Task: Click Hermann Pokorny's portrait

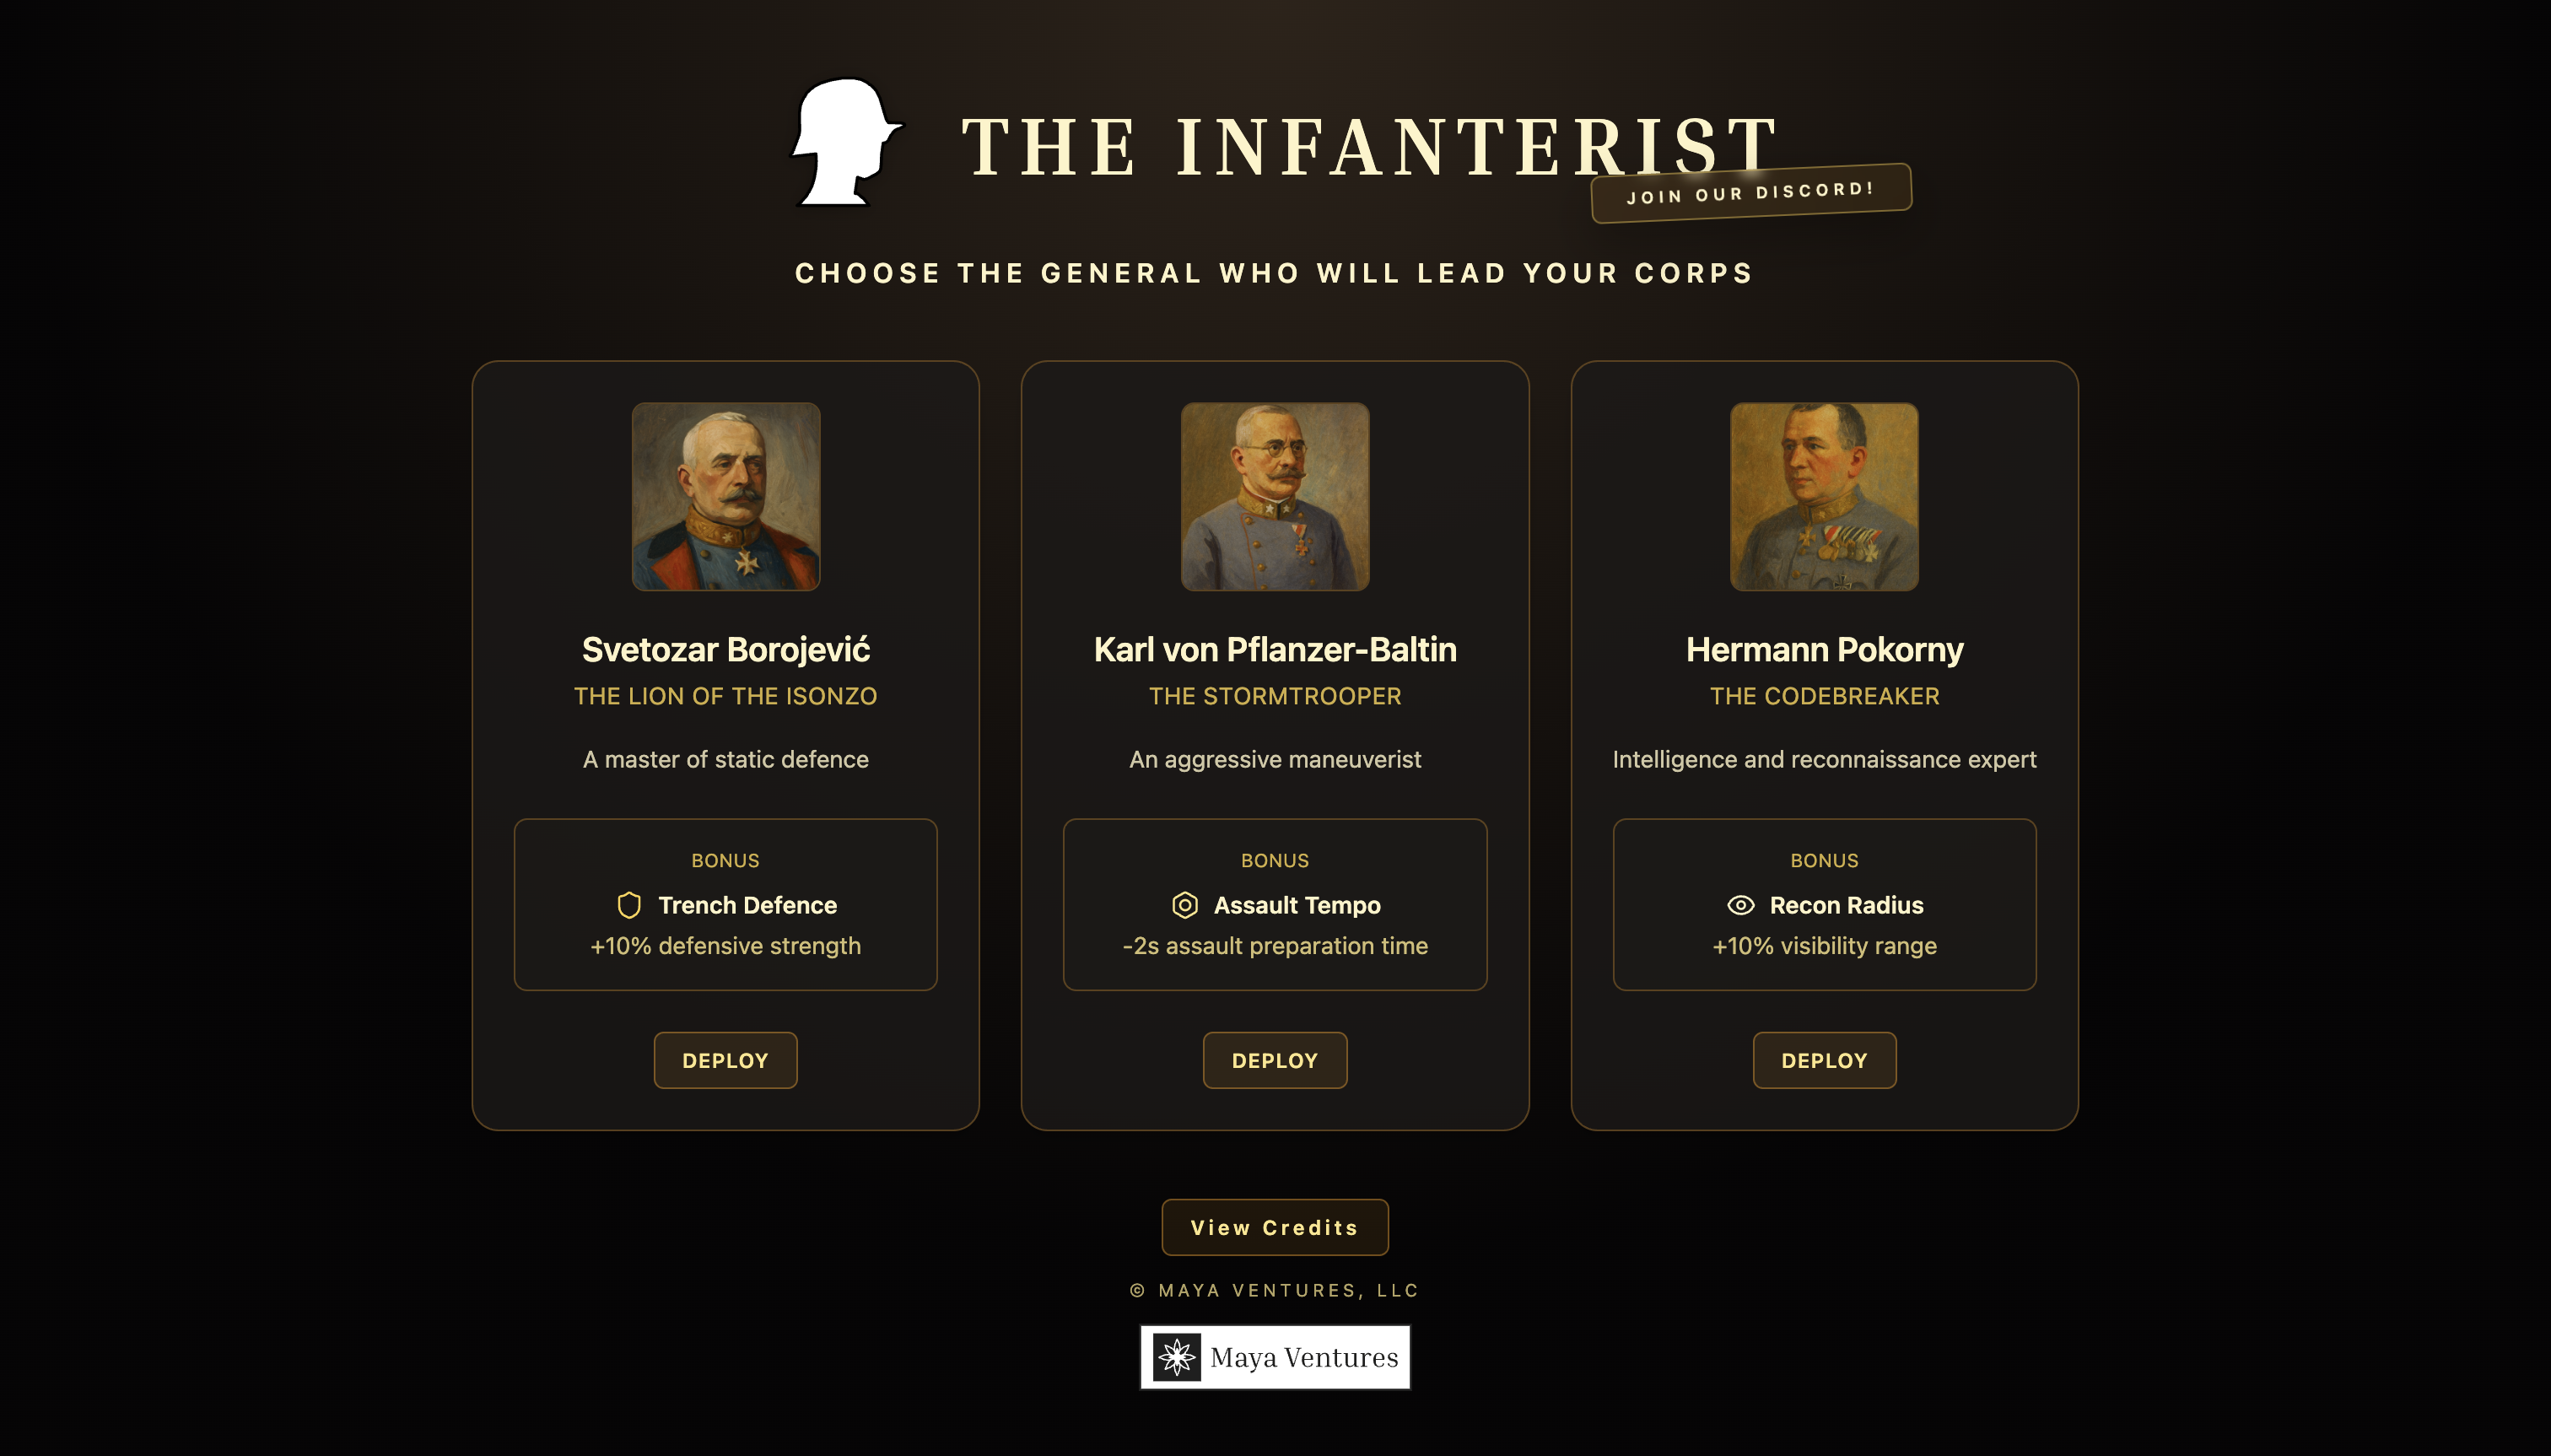Action: (x=1825, y=497)
